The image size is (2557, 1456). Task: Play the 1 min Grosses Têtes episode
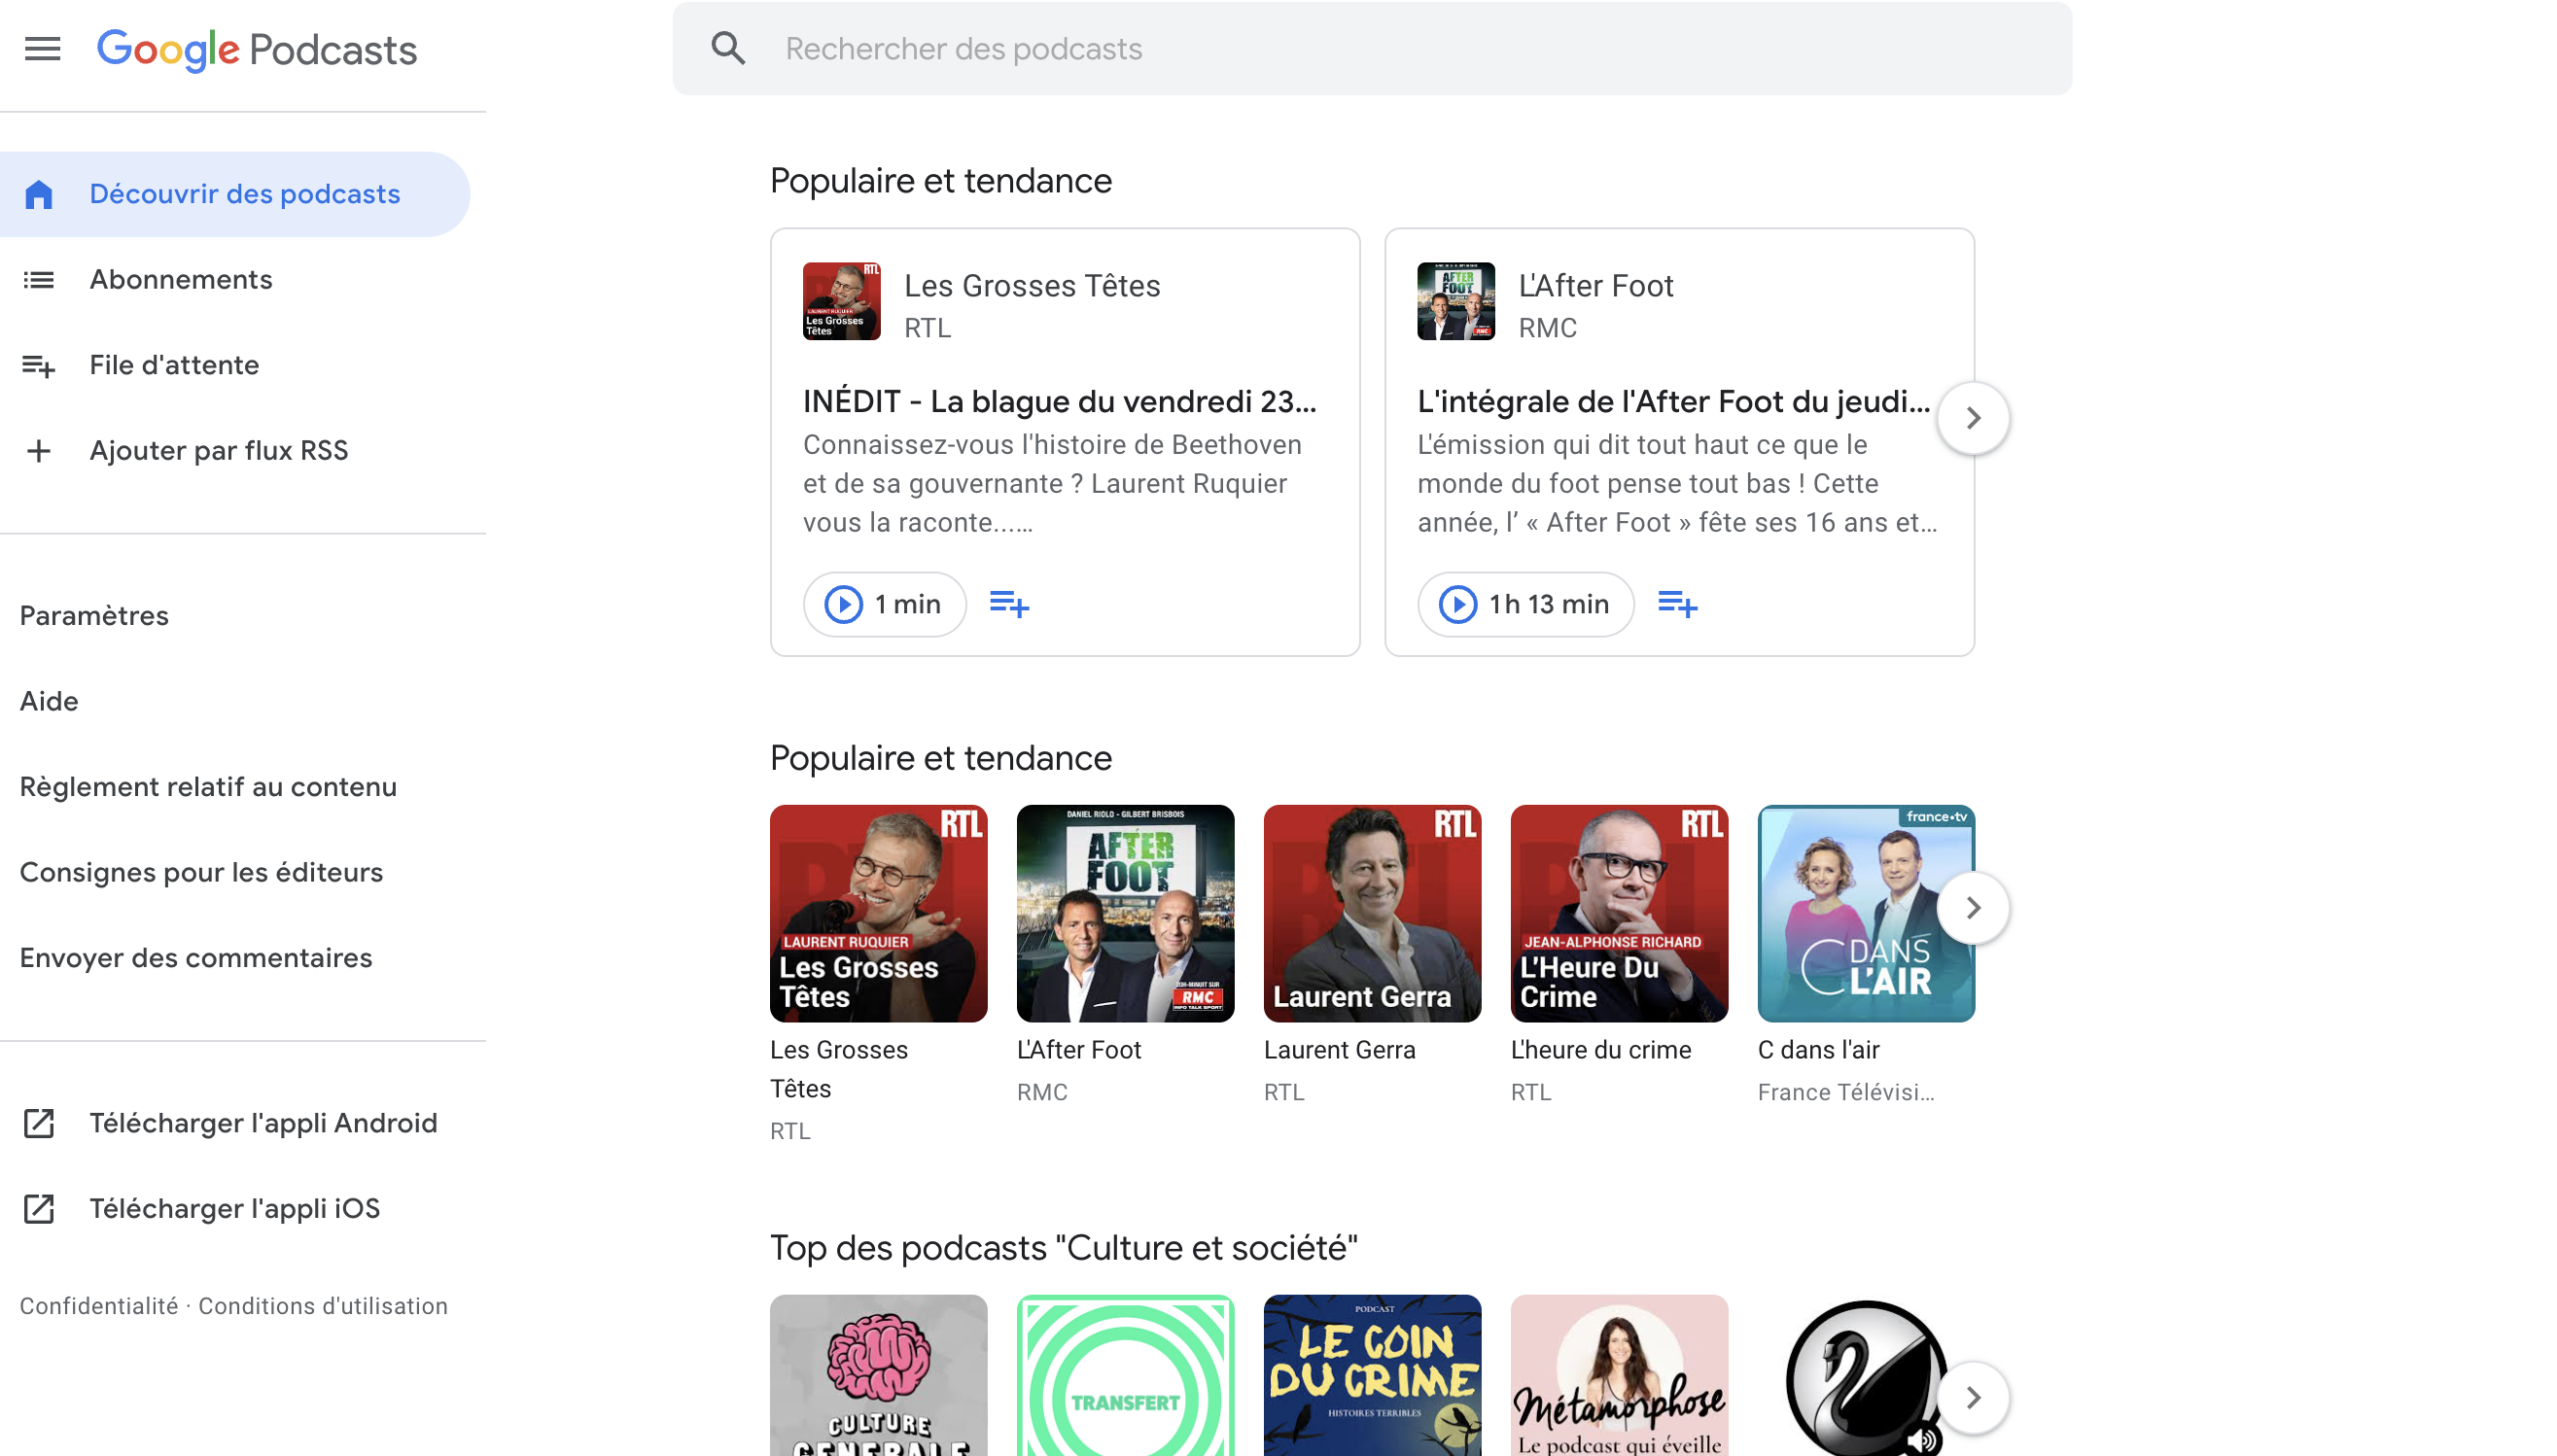click(884, 604)
